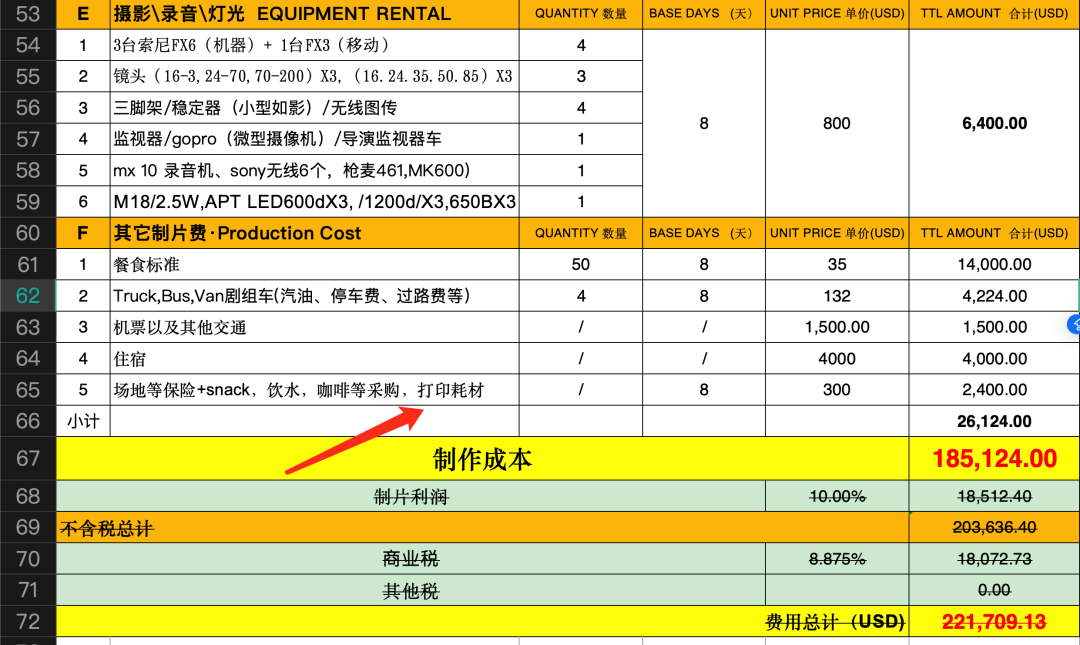
Task: Click row number 53 header
Action: [x=28, y=14]
